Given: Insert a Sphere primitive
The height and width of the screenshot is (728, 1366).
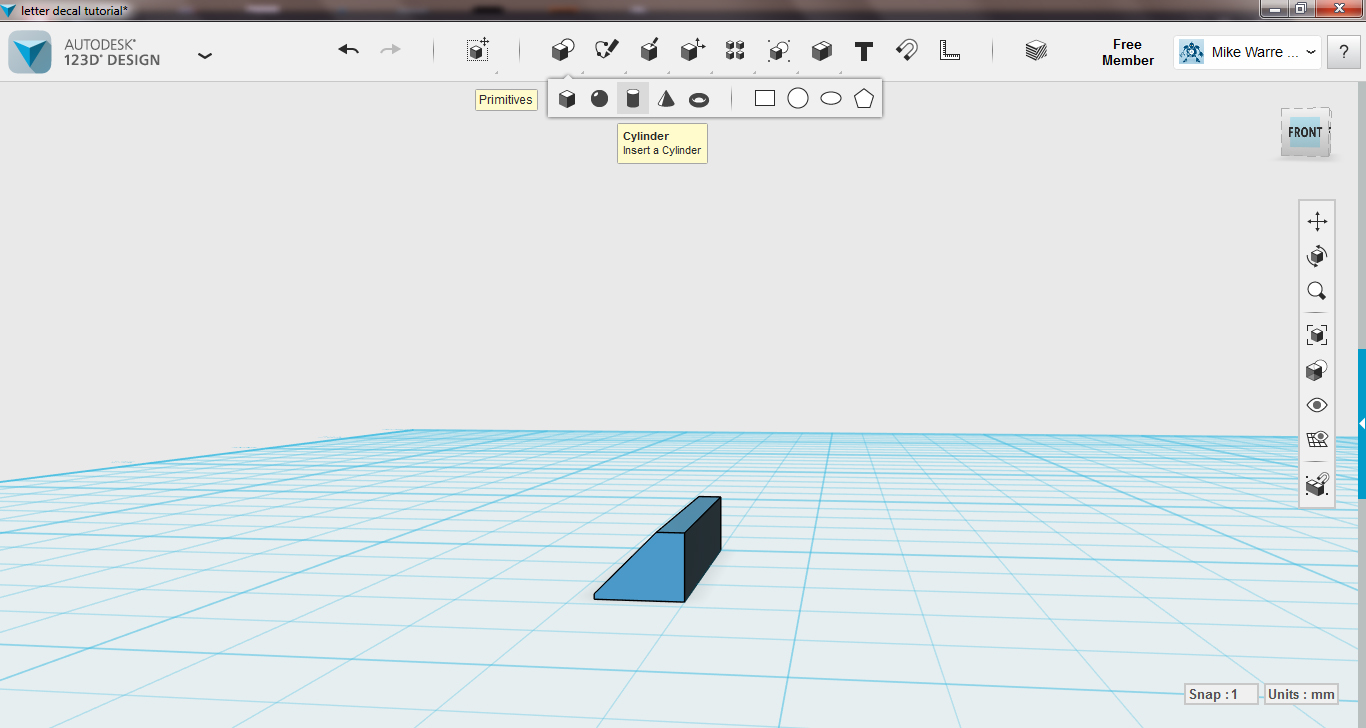Looking at the screenshot, I should 599,98.
